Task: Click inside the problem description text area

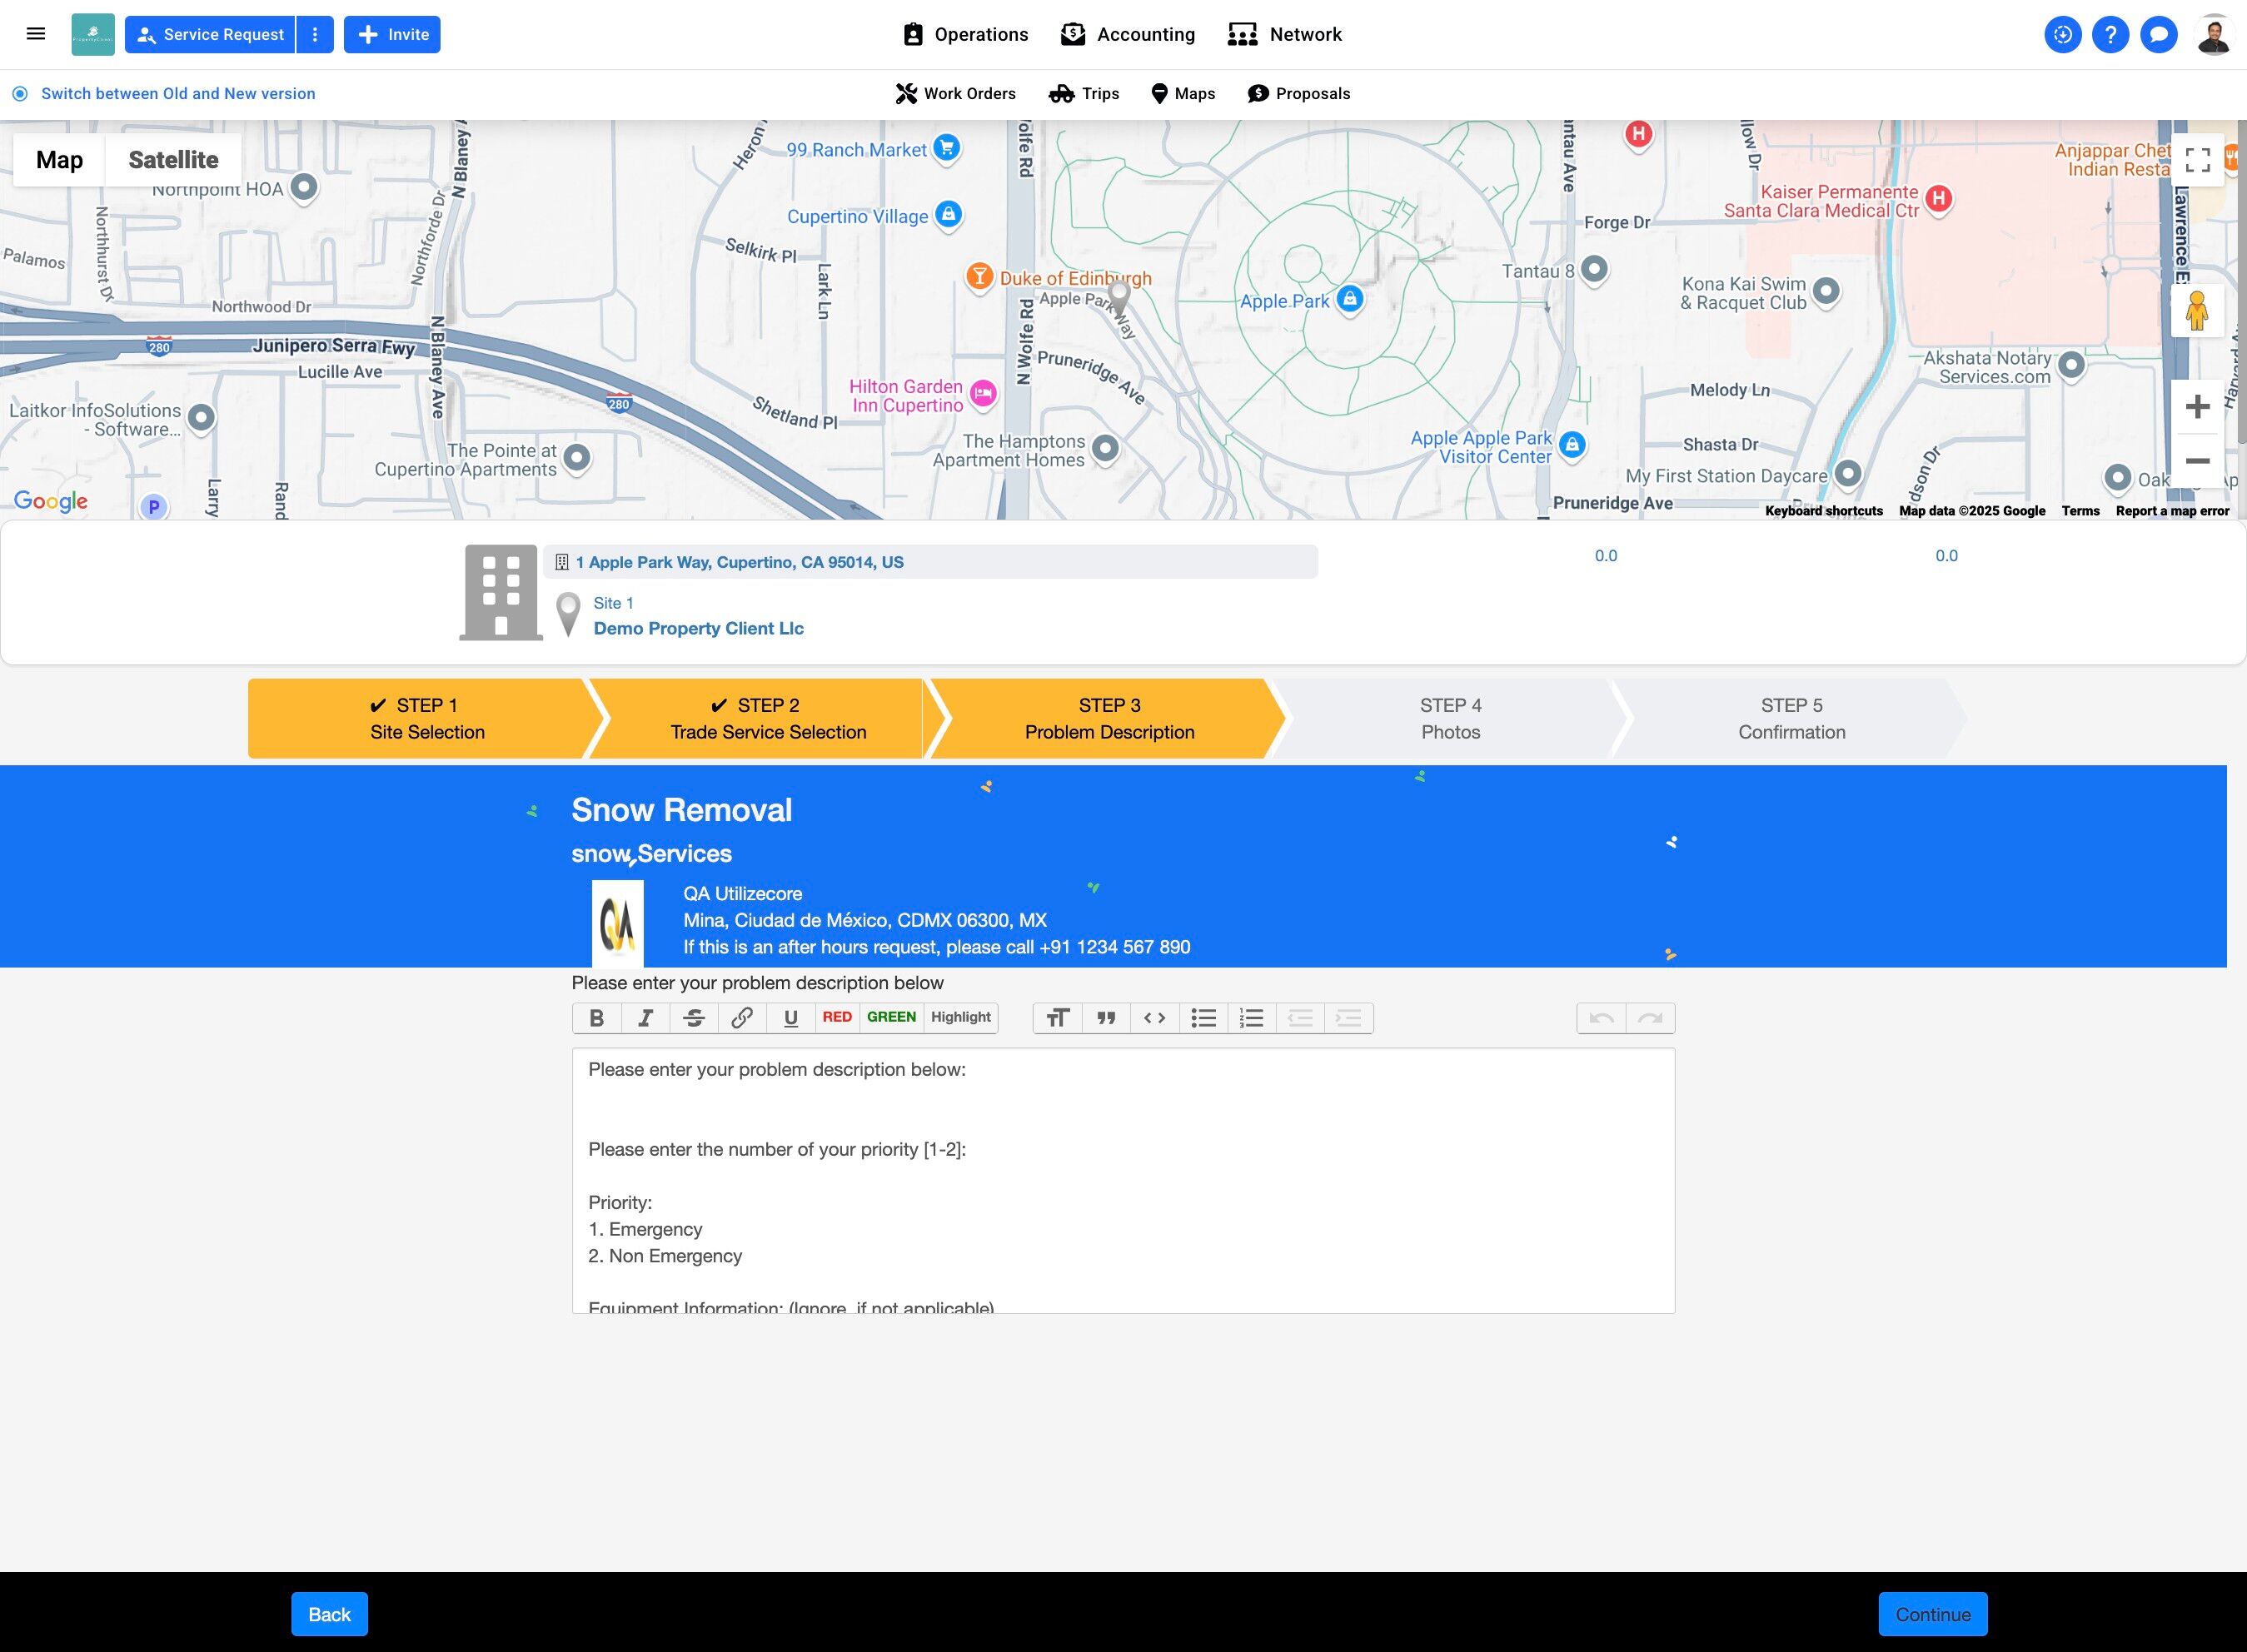Action: pyautogui.click(x=1122, y=1180)
